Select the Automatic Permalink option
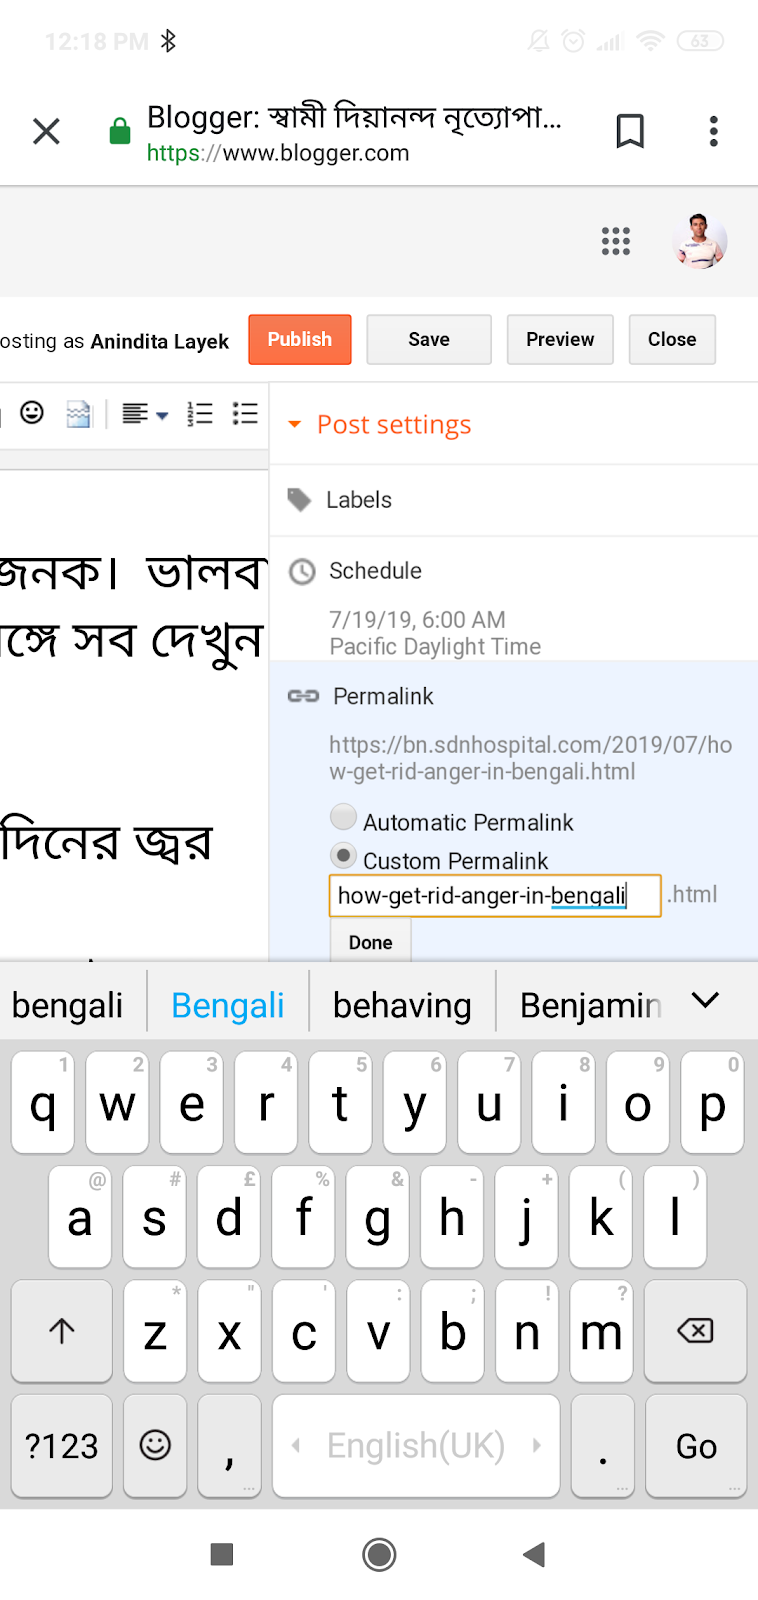Image resolution: width=758 pixels, height=1600 pixels. 343,818
